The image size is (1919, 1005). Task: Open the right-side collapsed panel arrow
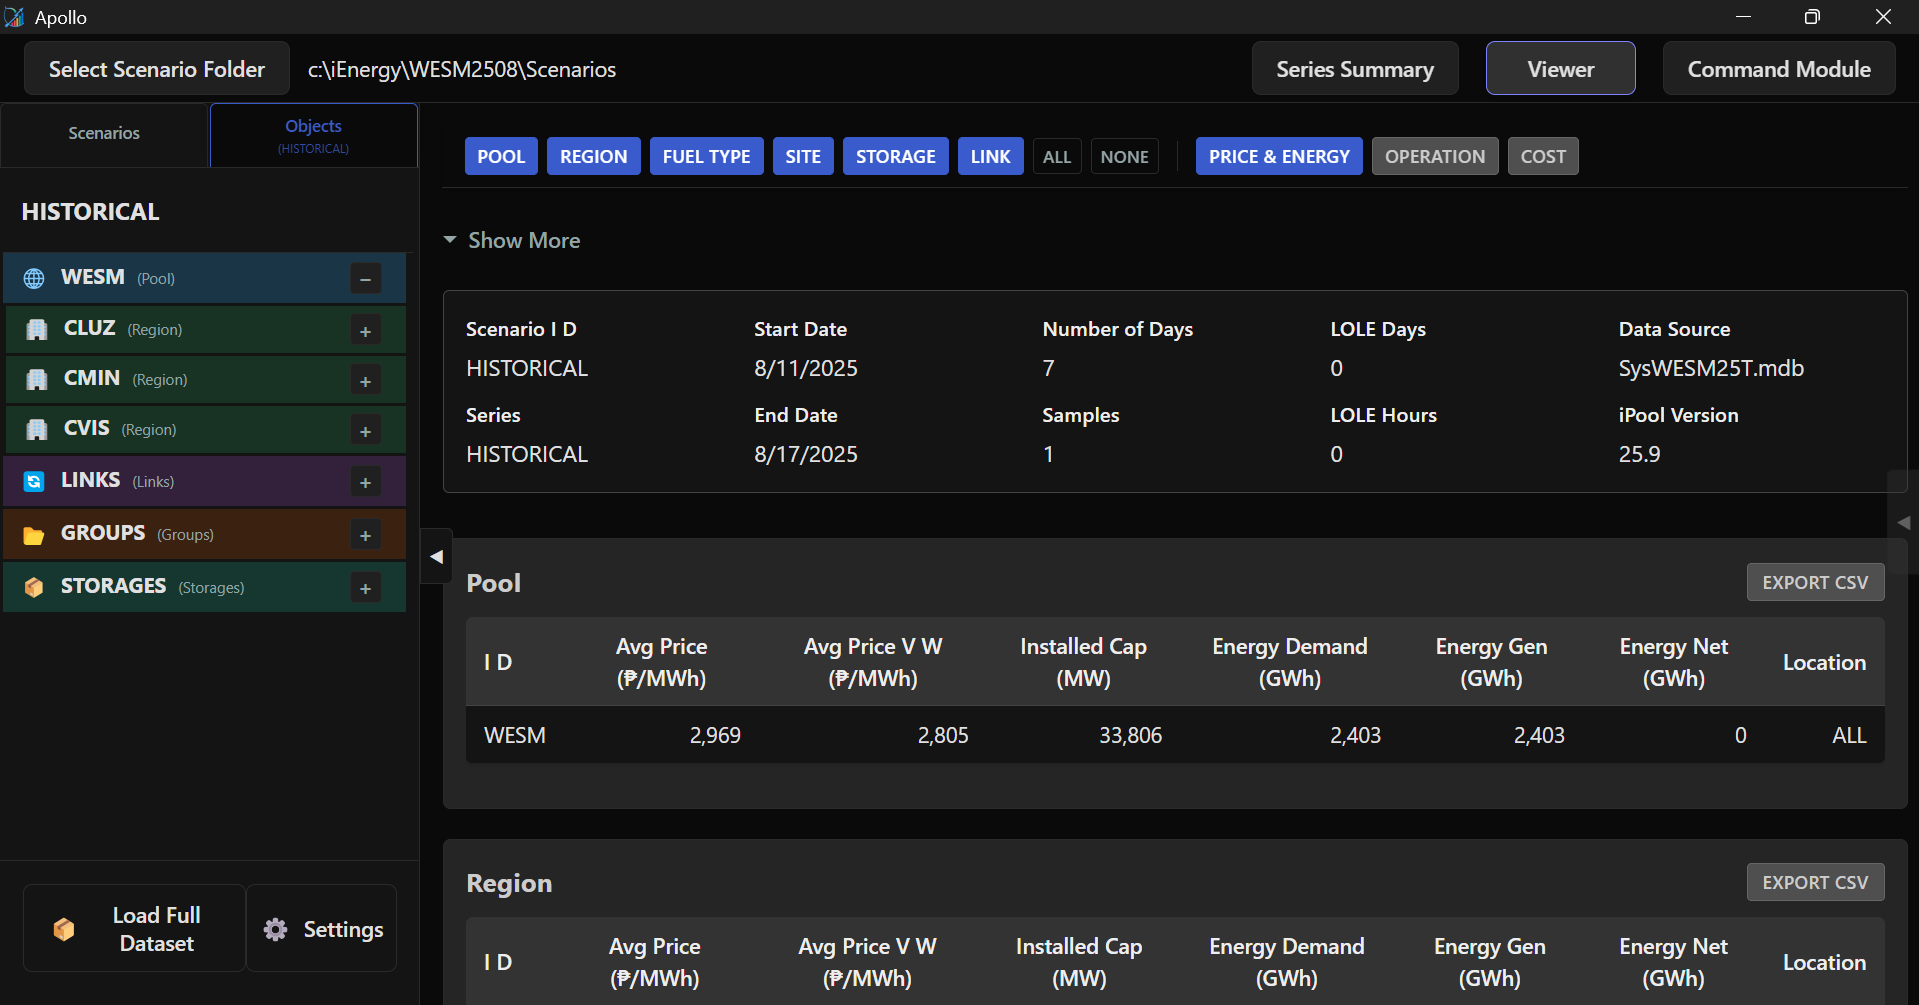[x=1903, y=522]
